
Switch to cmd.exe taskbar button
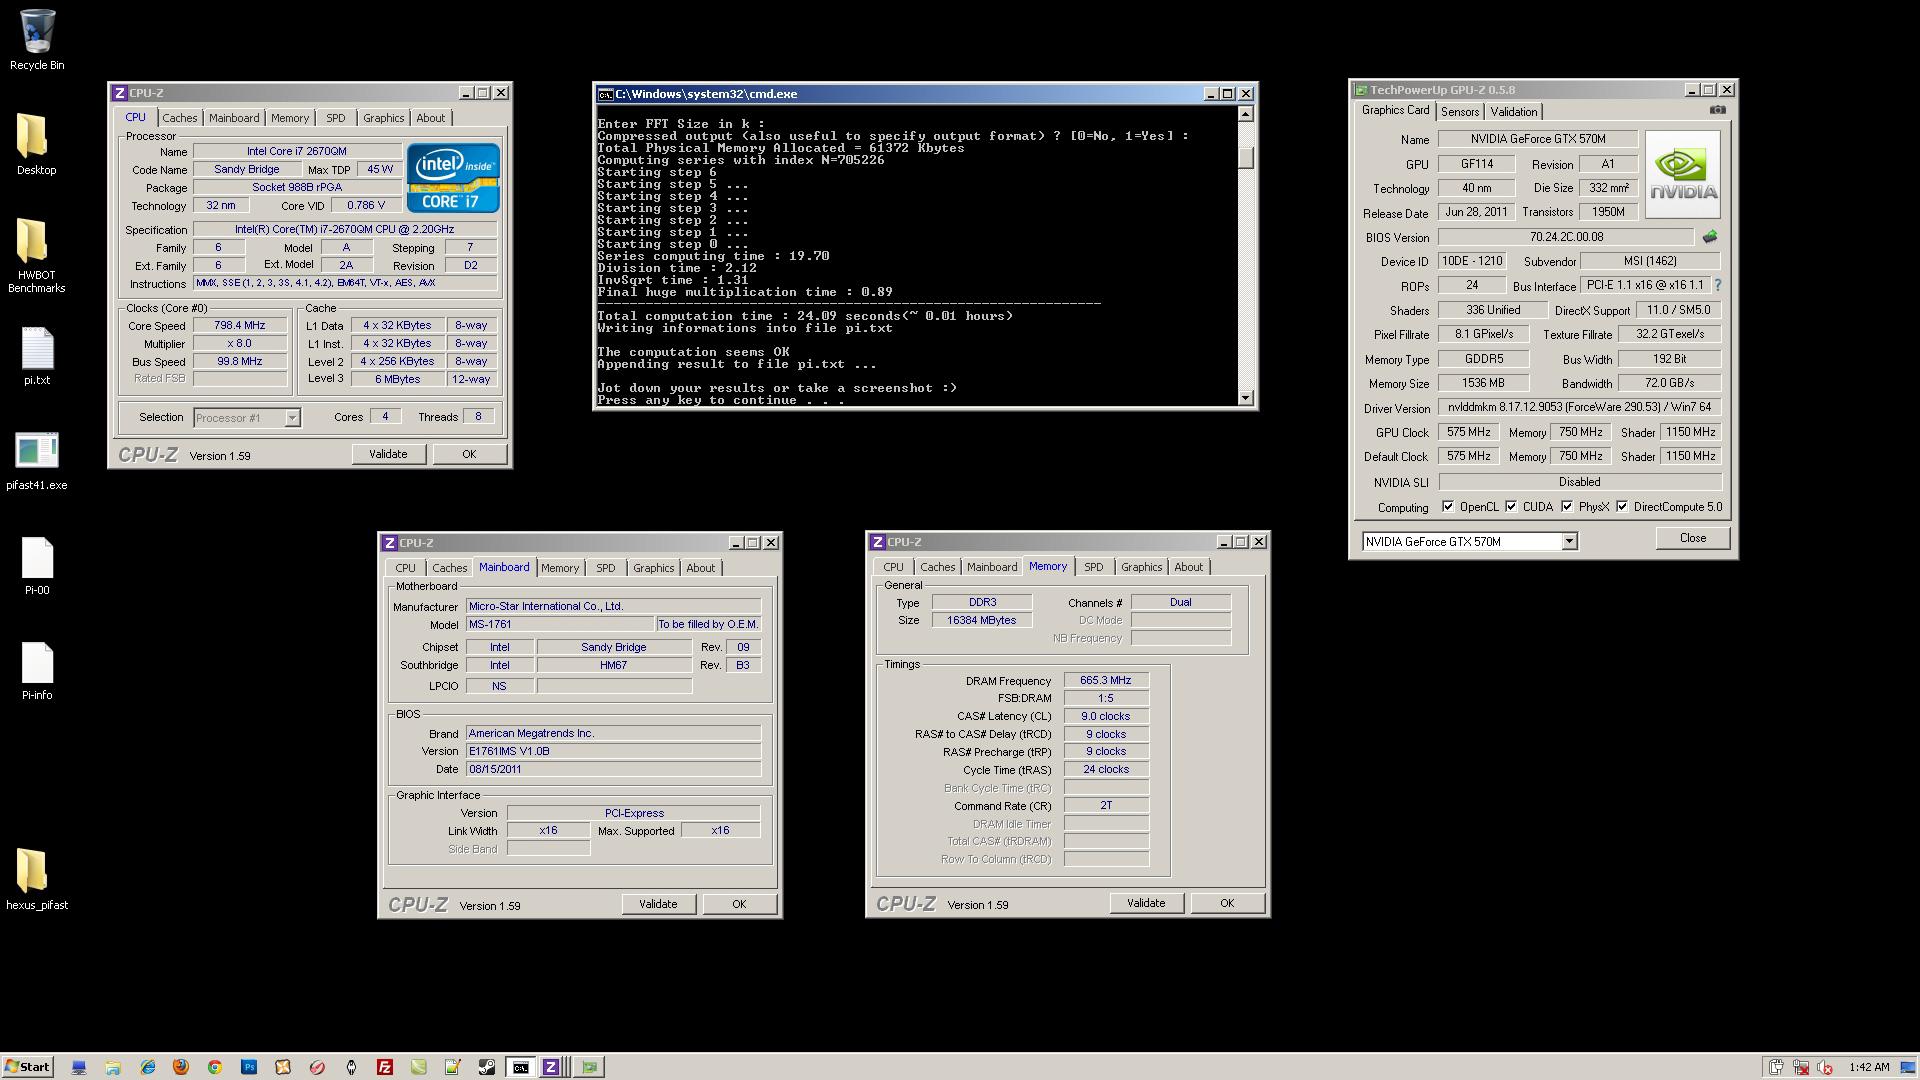pos(521,1067)
